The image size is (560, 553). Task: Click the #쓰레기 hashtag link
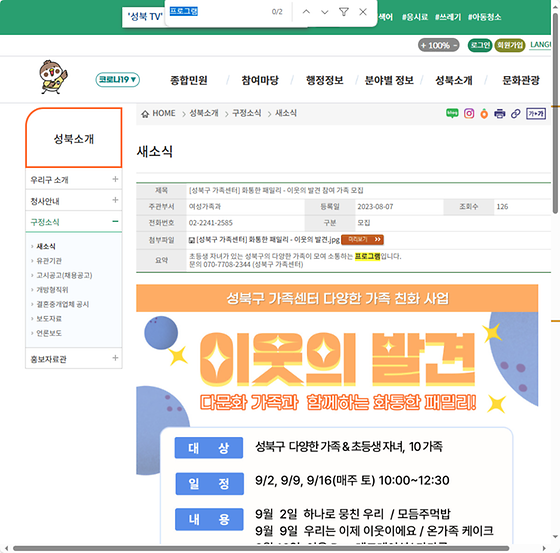pos(448,17)
